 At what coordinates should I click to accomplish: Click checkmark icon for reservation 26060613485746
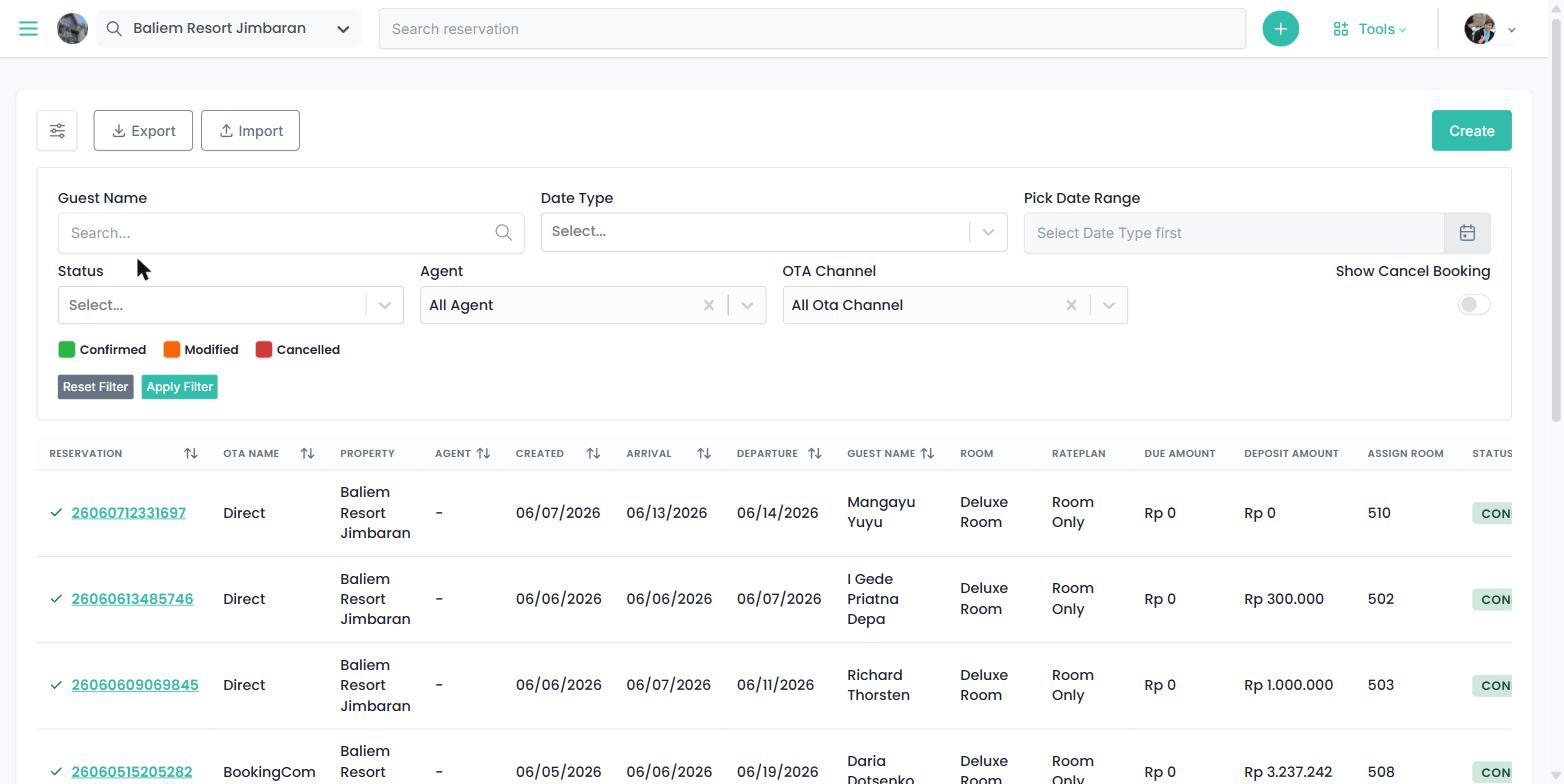click(56, 599)
